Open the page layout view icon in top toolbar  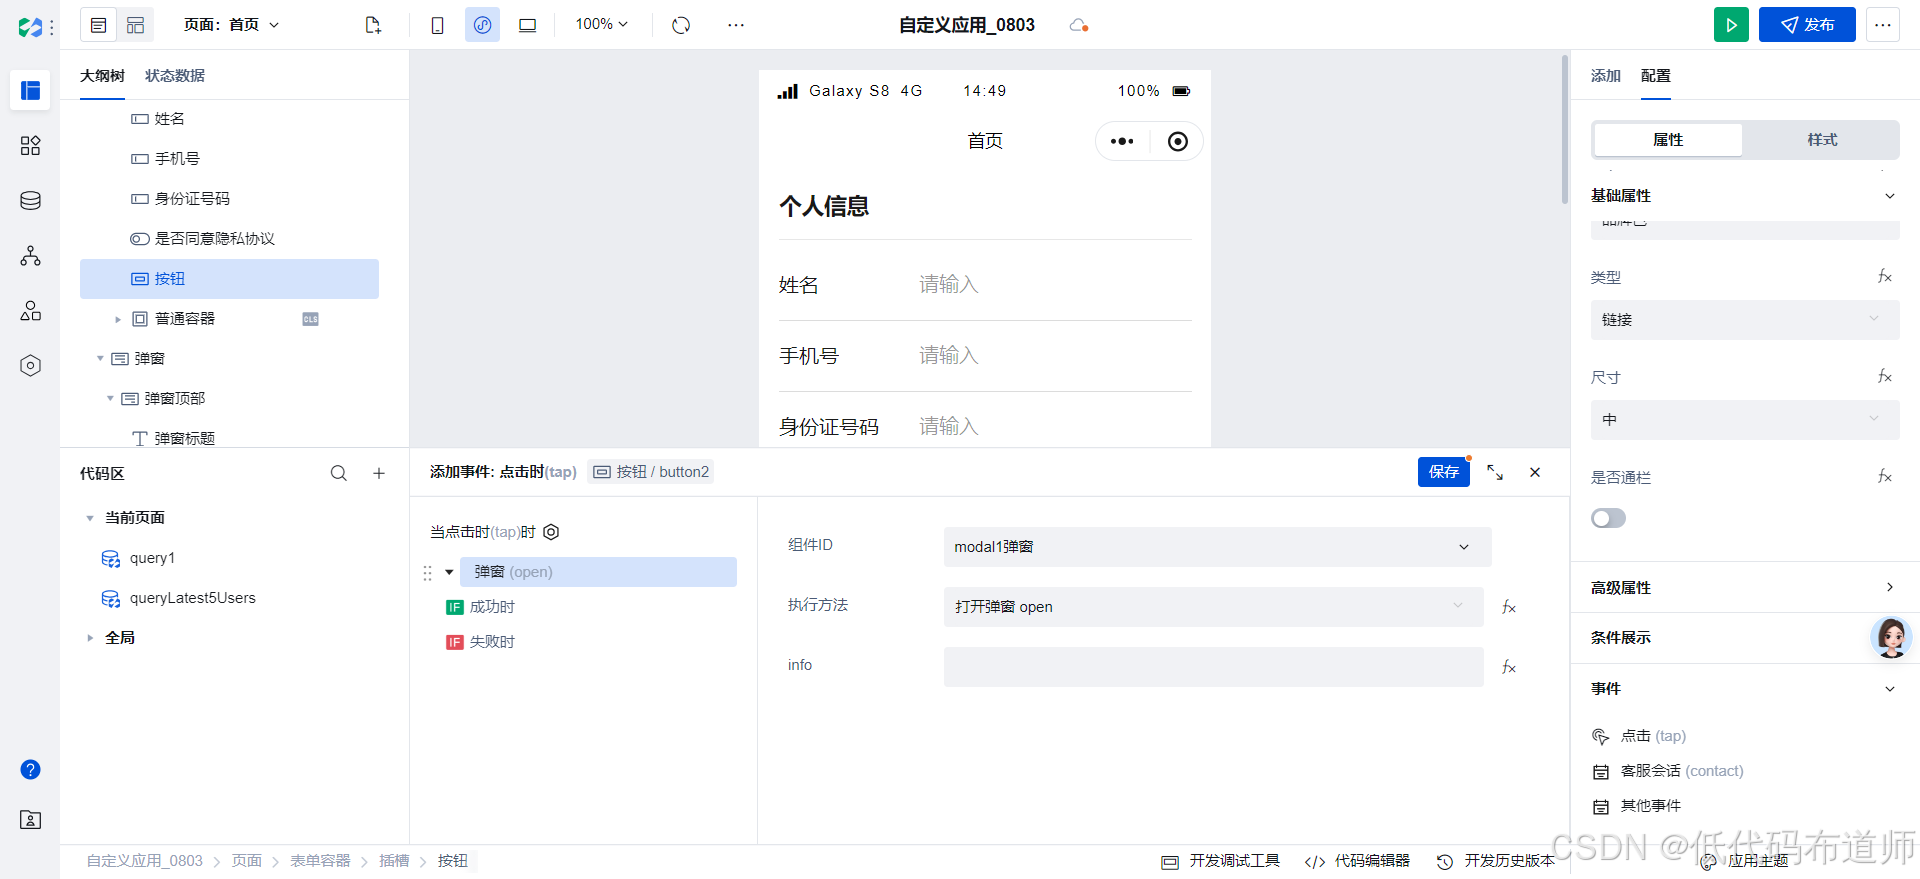[98, 25]
